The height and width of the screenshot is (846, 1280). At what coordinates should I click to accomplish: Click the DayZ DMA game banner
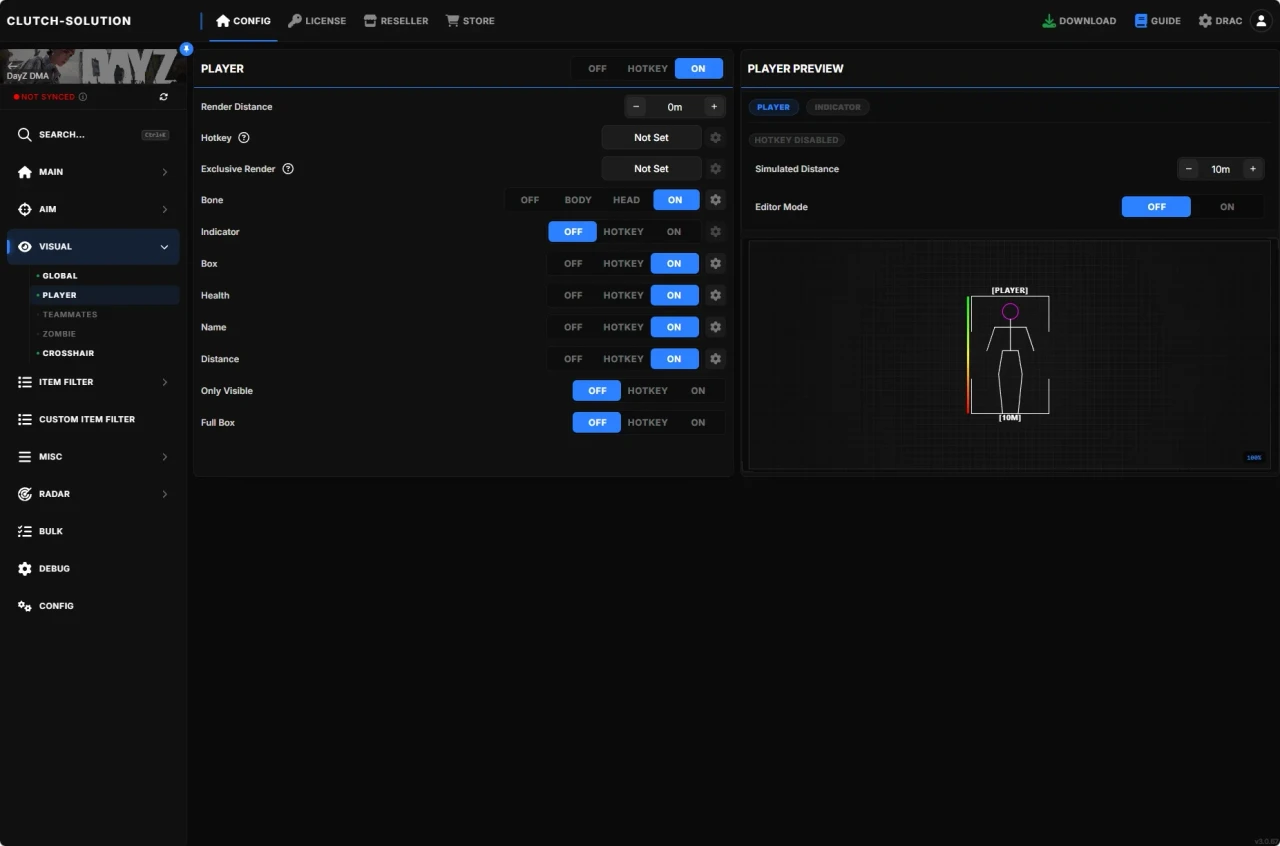pos(93,66)
